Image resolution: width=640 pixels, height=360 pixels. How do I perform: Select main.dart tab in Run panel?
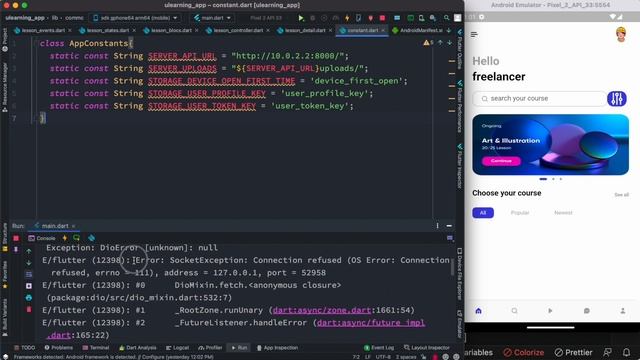click(54, 226)
